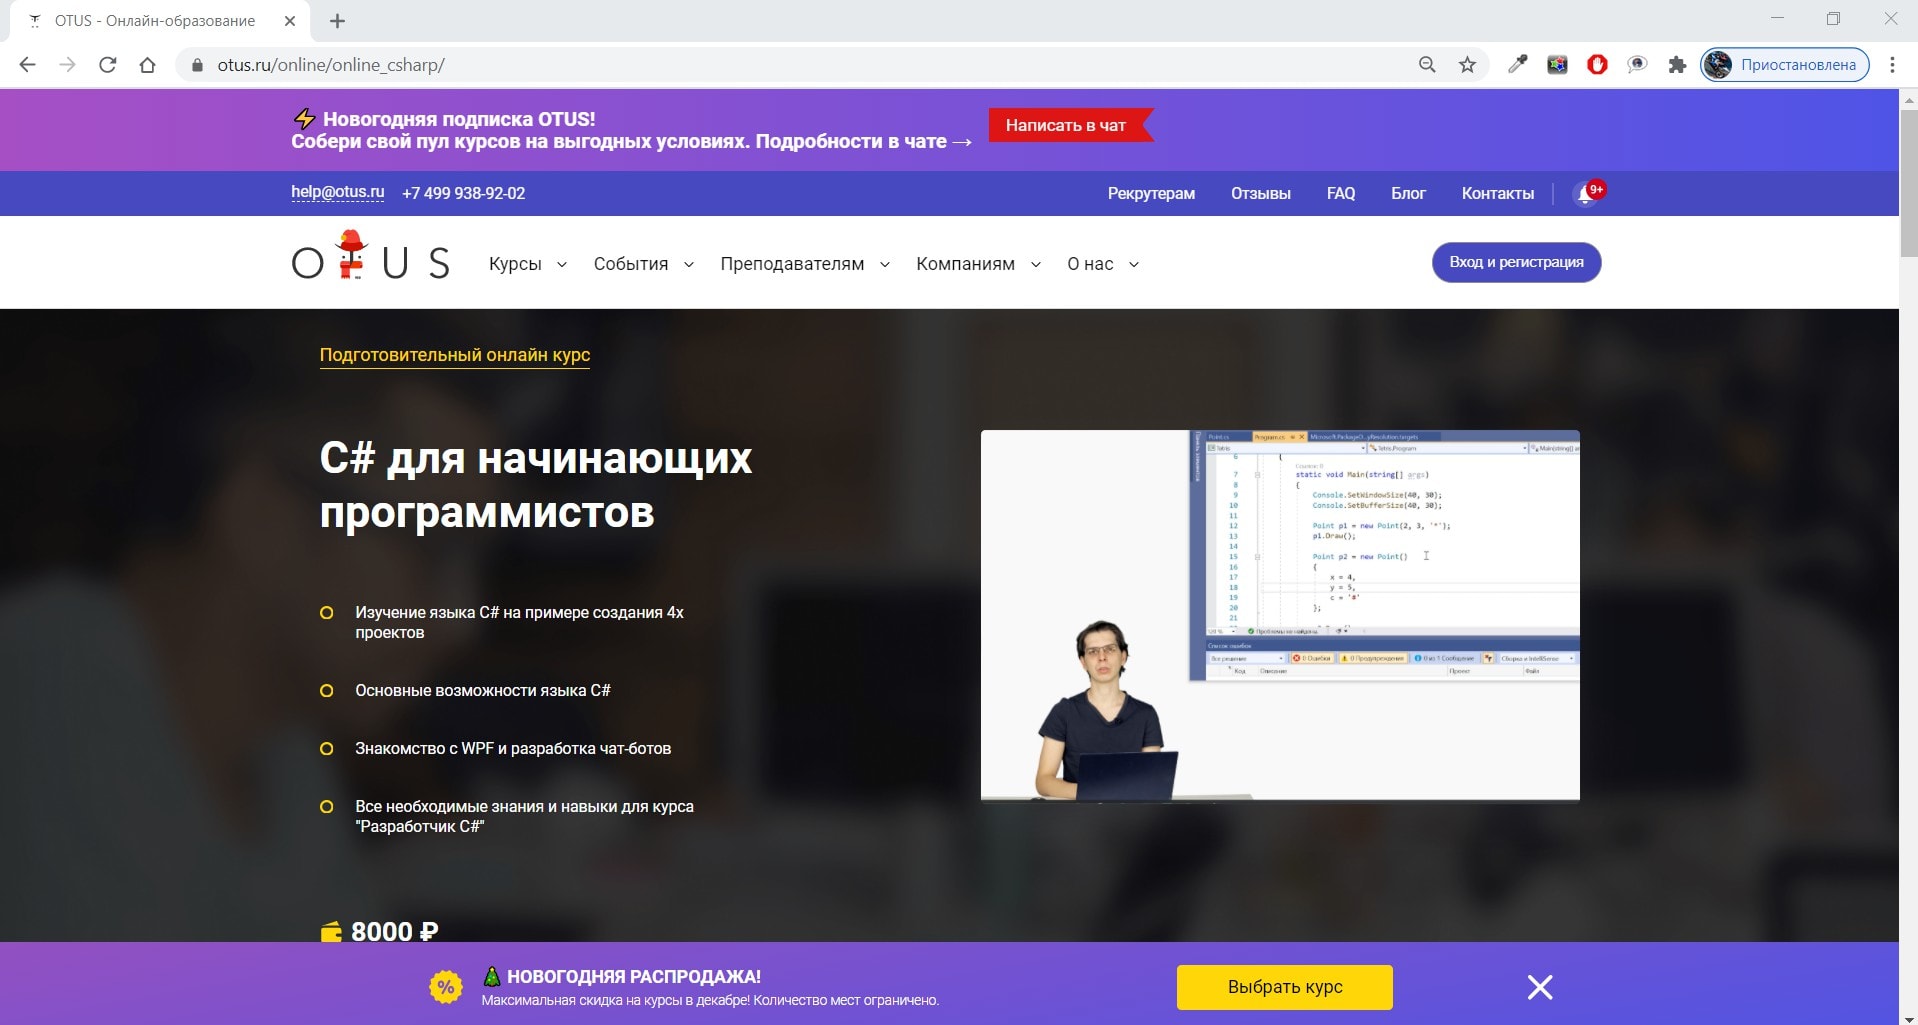Image resolution: width=1918 pixels, height=1025 pixels.
Task: Open the Контакты page
Action: point(1497,193)
